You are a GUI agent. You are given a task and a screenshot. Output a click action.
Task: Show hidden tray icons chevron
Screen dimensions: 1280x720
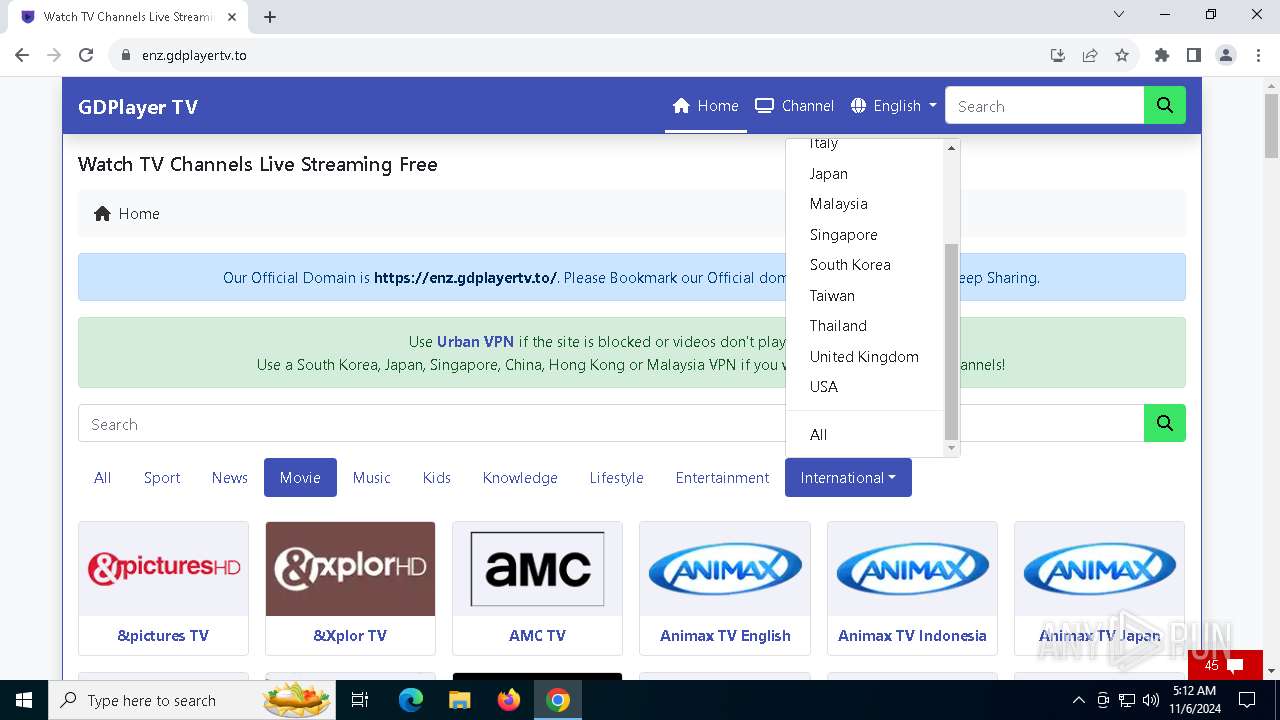(1078, 700)
